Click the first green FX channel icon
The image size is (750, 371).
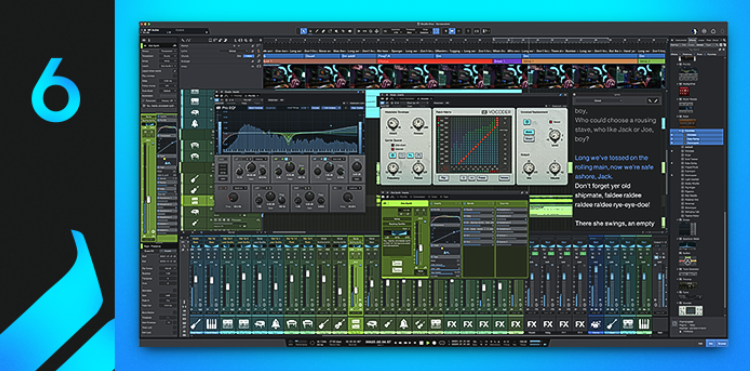[452, 324]
